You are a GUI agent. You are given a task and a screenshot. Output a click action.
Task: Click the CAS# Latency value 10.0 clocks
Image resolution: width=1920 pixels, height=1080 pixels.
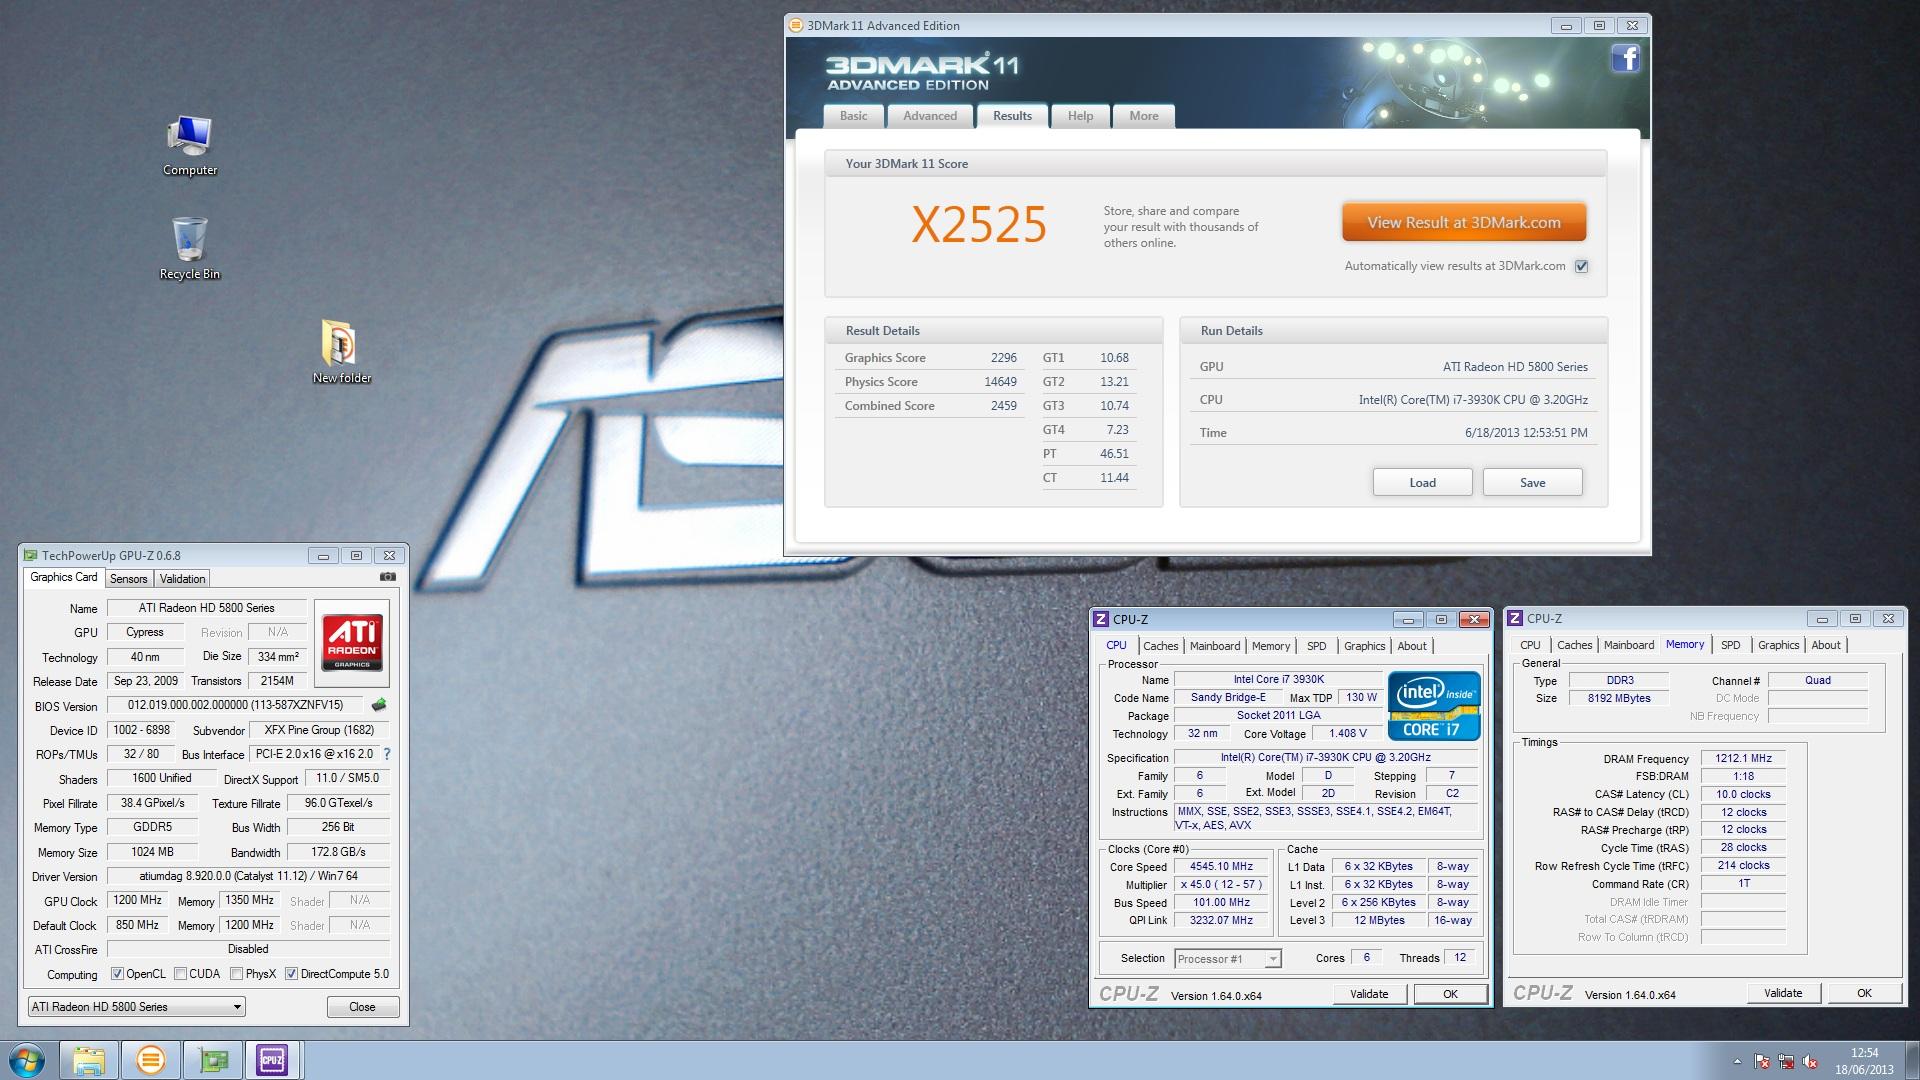point(1743,795)
